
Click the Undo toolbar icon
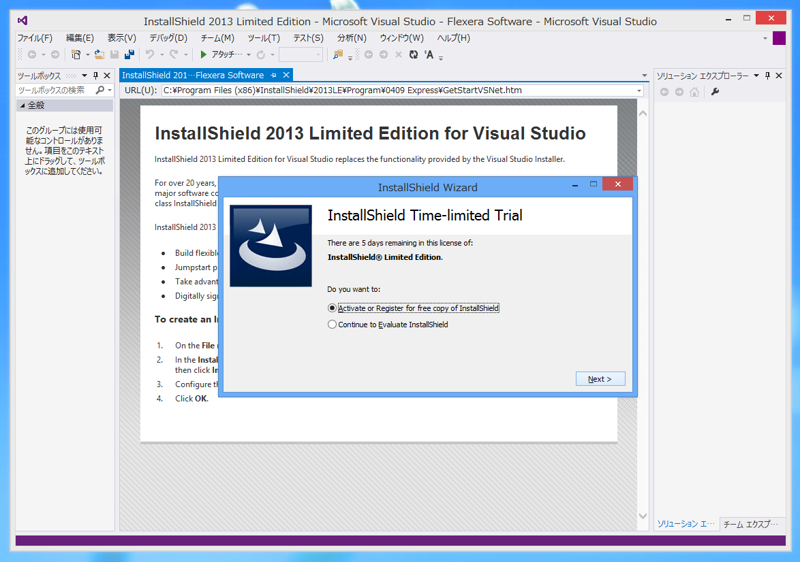tap(149, 55)
